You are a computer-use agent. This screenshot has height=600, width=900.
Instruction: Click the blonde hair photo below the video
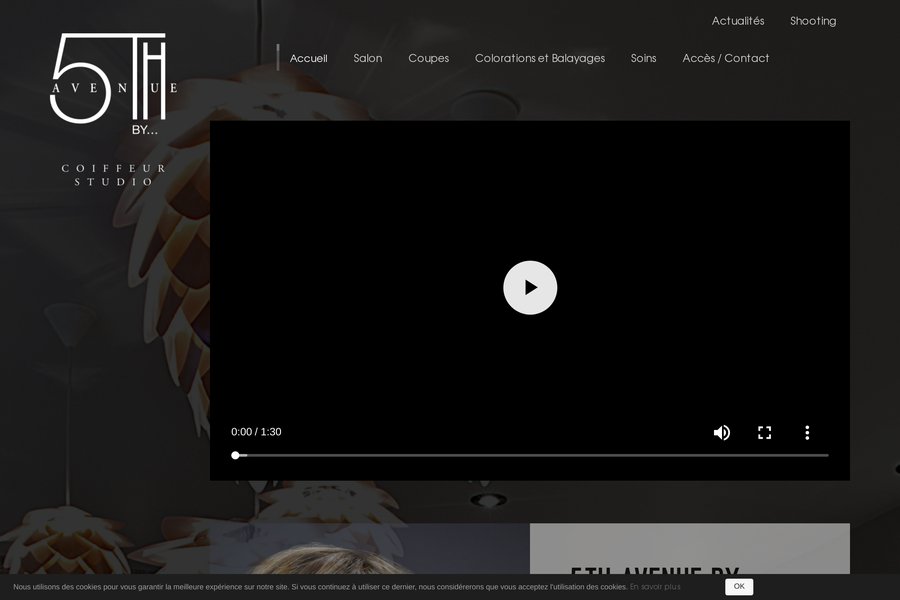tap(370, 548)
